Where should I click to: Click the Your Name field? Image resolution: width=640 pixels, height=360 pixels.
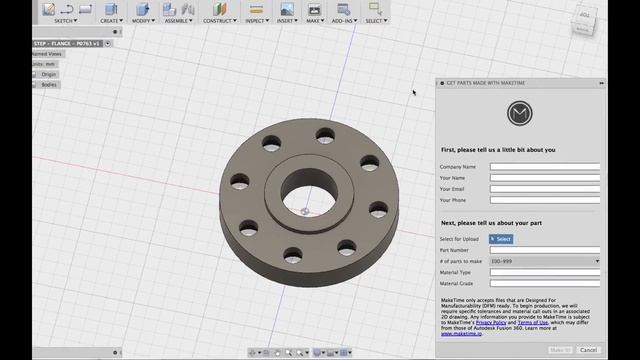(x=545, y=178)
